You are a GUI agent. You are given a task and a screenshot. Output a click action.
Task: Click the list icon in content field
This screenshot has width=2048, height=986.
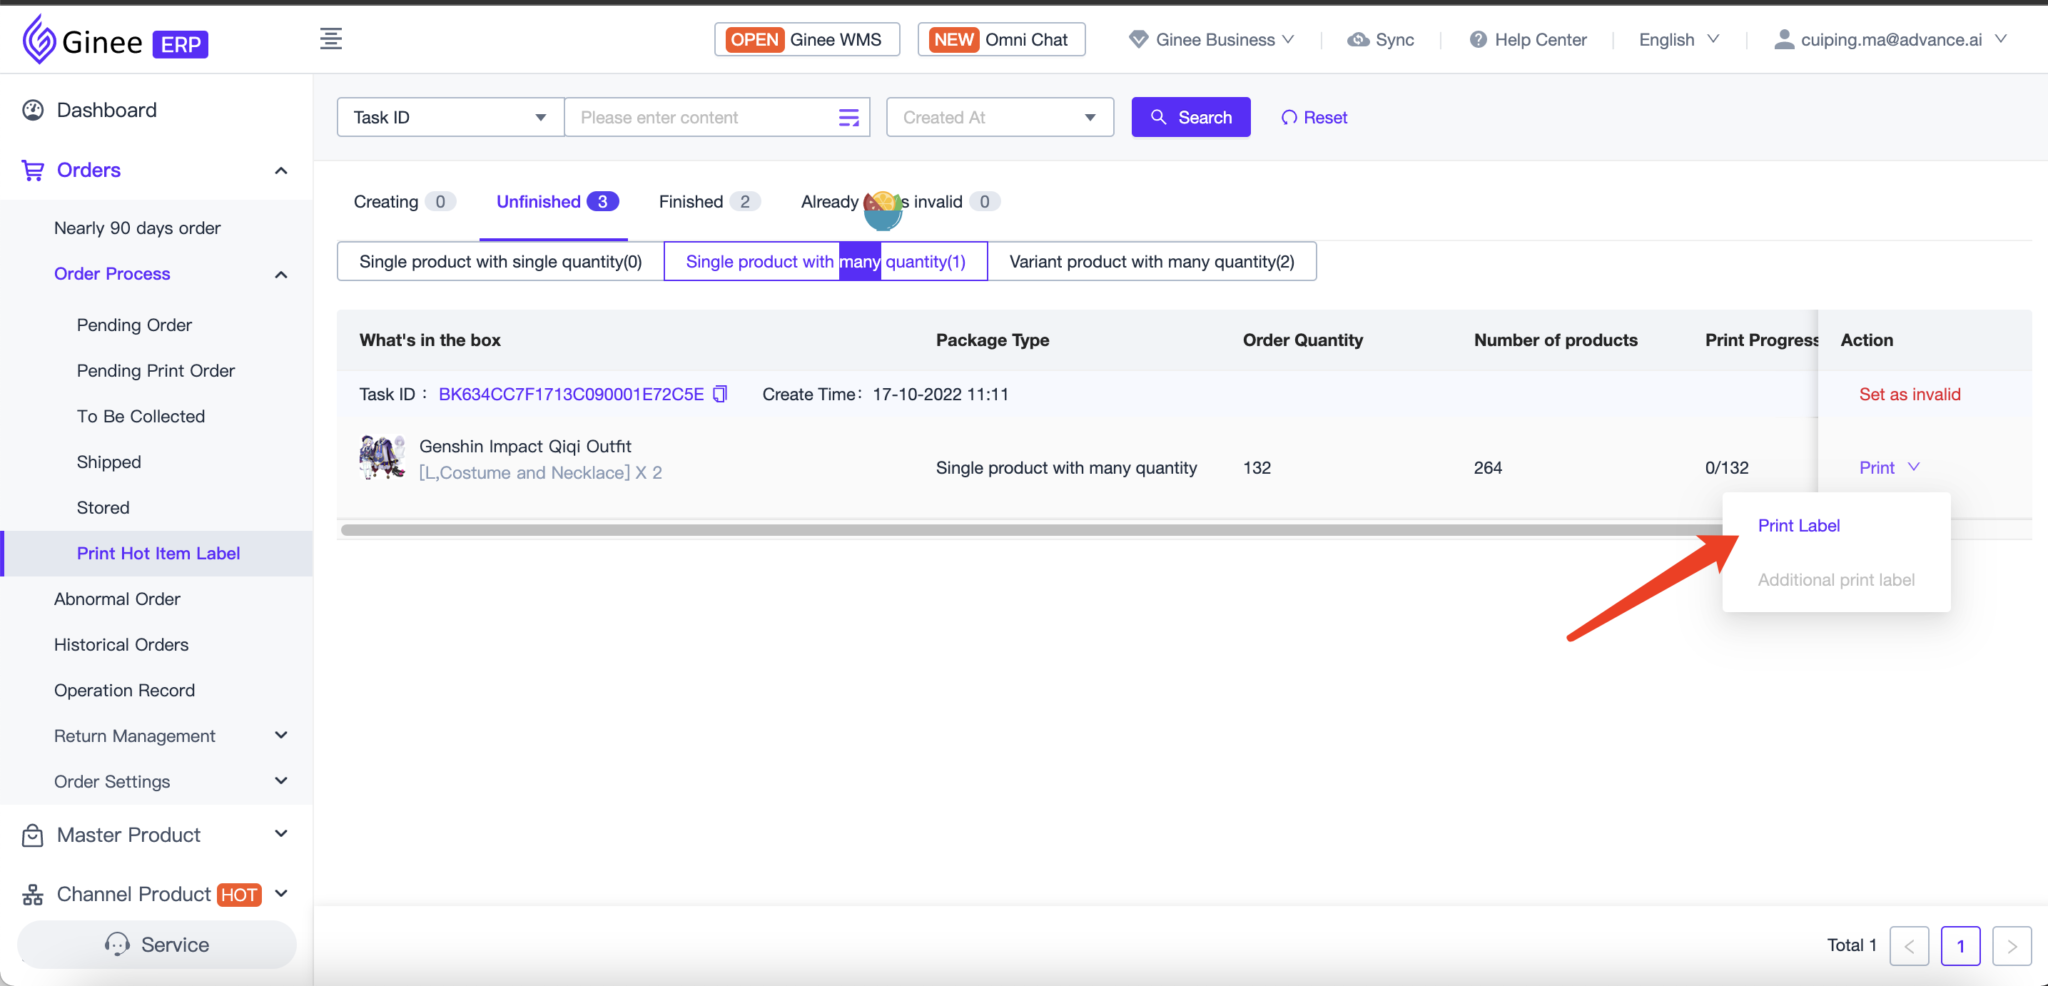tap(848, 118)
